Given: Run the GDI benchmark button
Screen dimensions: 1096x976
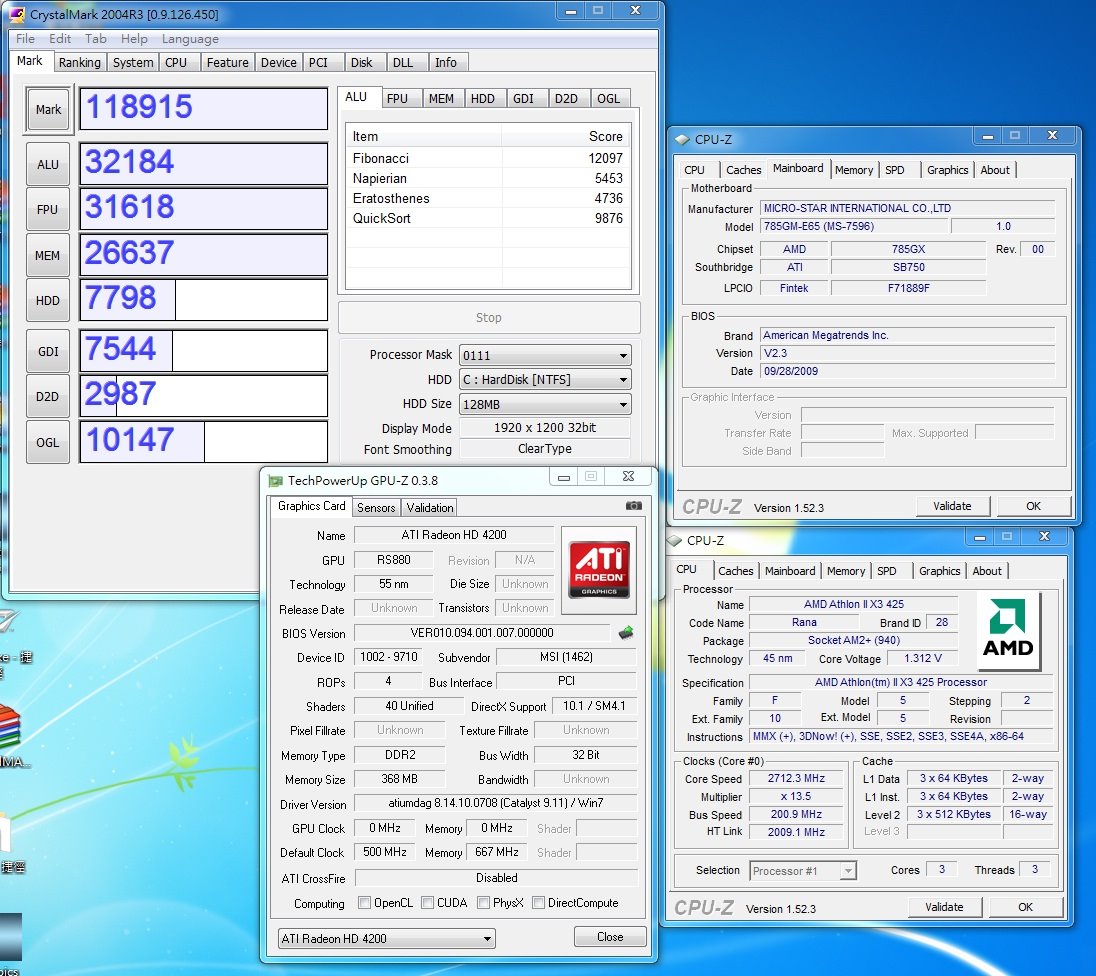Looking at the screenshot, I should [x=48, y=351].
